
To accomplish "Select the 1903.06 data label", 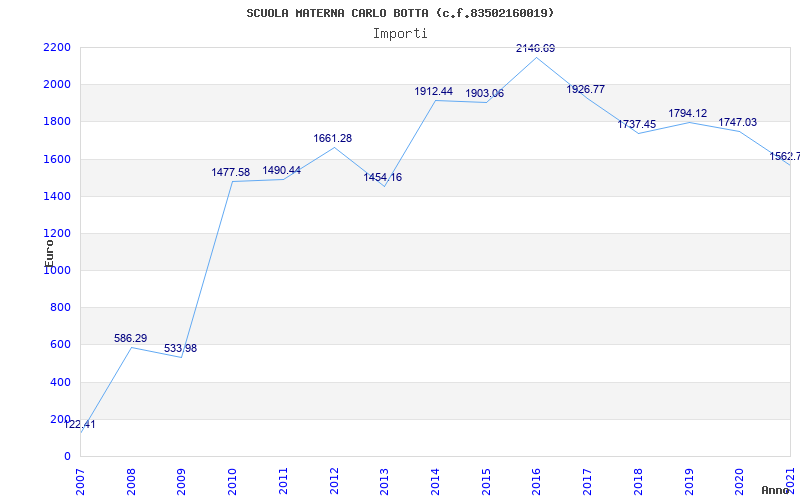I will 485,93.
